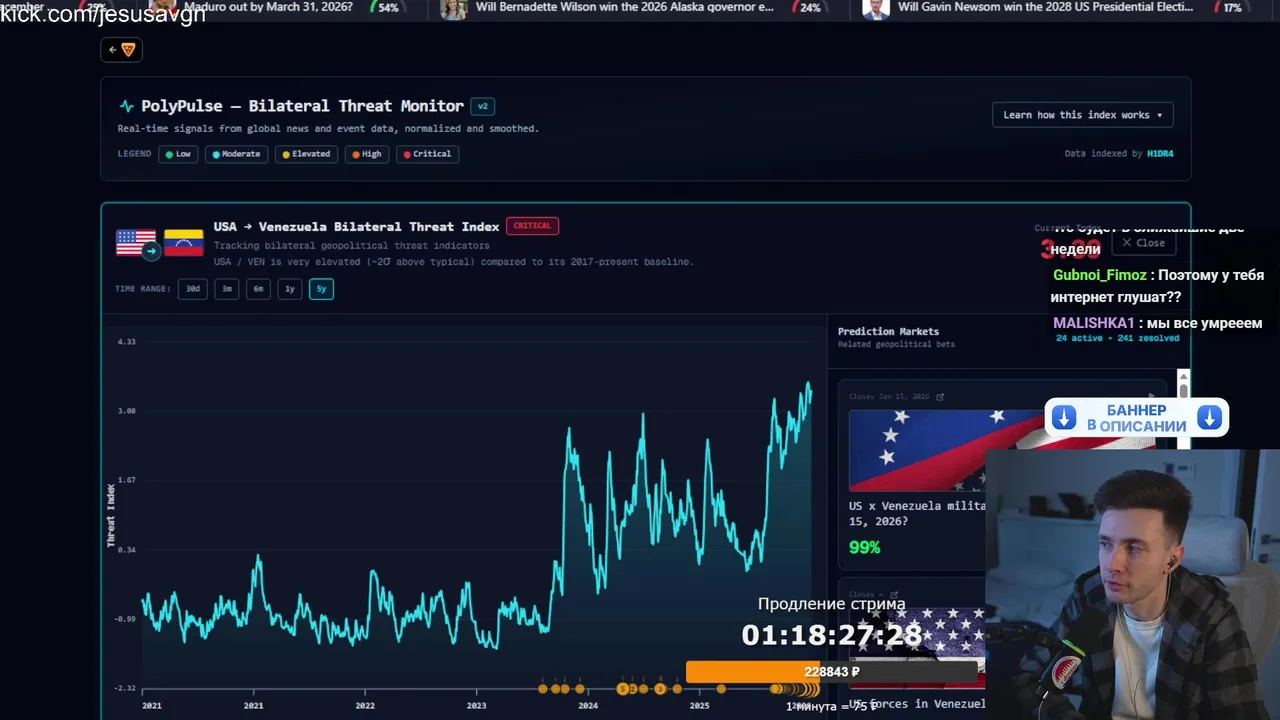This screenshot has width=1280, height=720.
Task: Click event marker numbered 5 on timeline
Action: click(622, 688)
